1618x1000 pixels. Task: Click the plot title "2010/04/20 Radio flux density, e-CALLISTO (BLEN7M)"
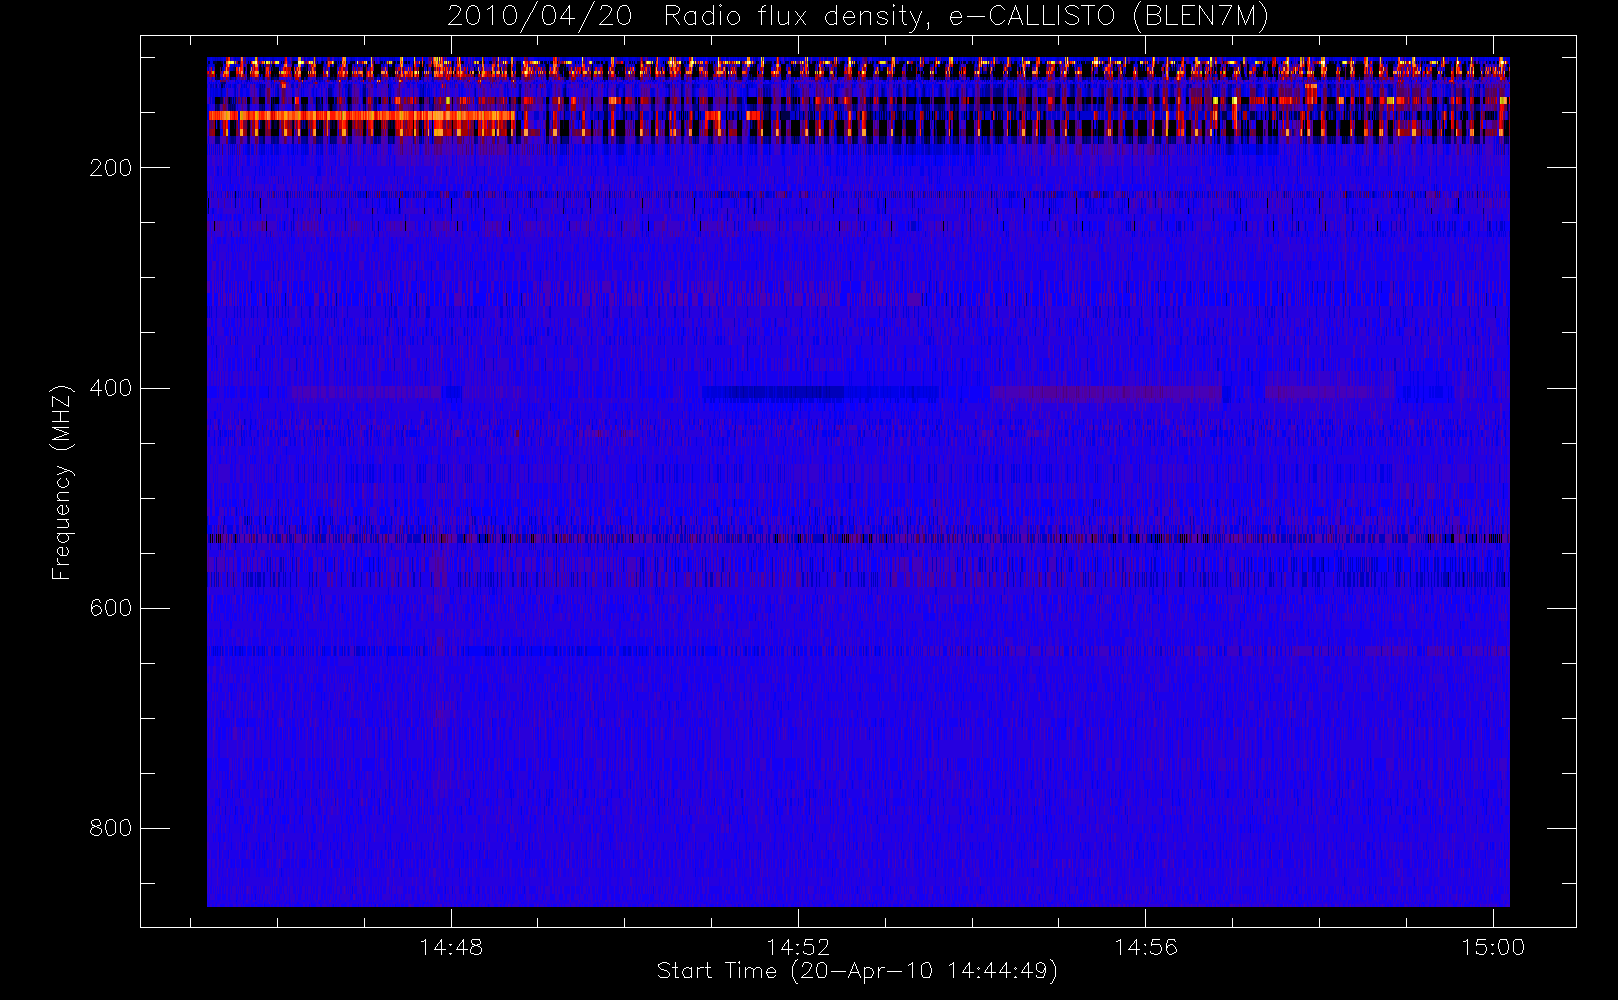tap(858, 17)
